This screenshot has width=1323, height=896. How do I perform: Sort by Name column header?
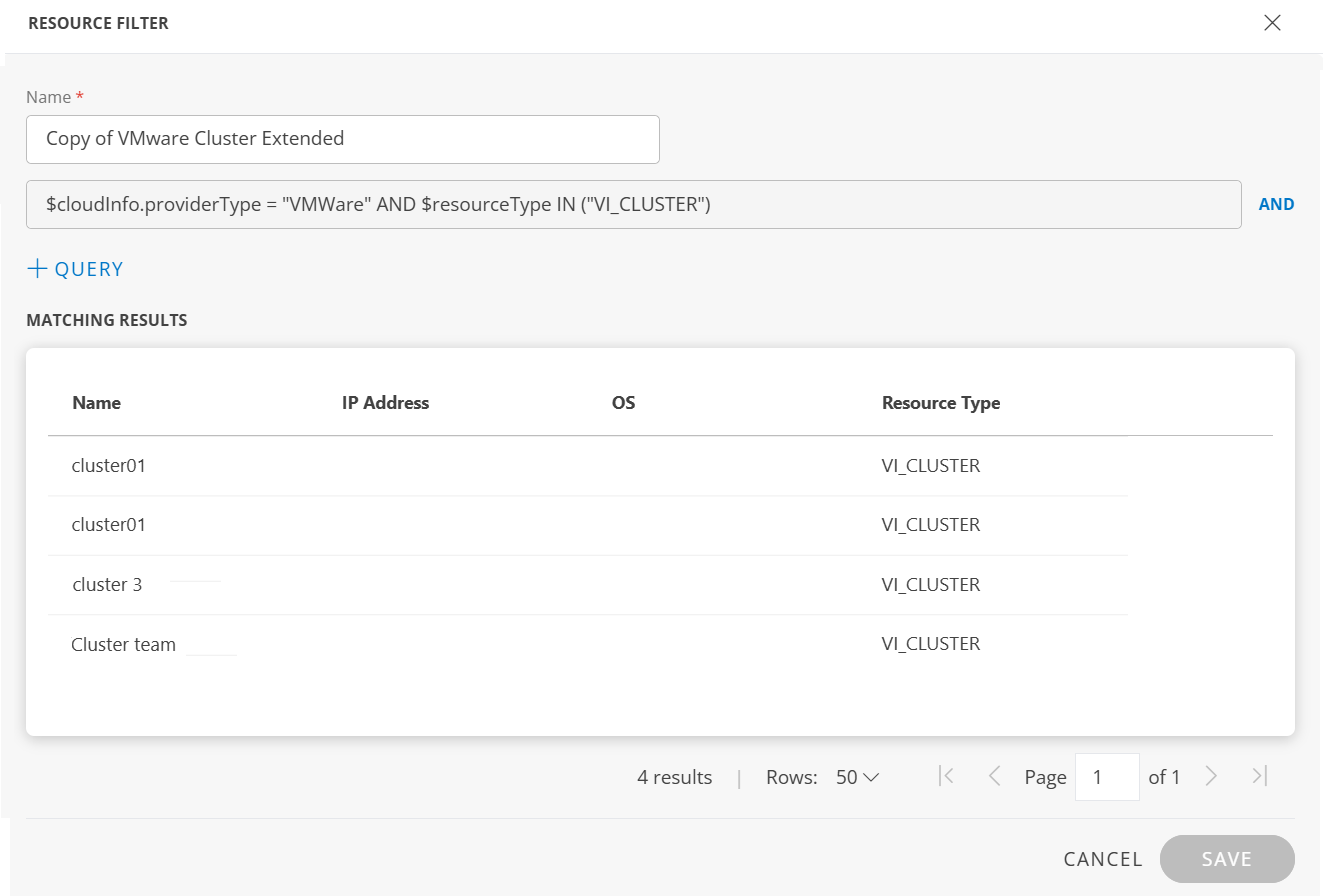click(x=97, y=403)
